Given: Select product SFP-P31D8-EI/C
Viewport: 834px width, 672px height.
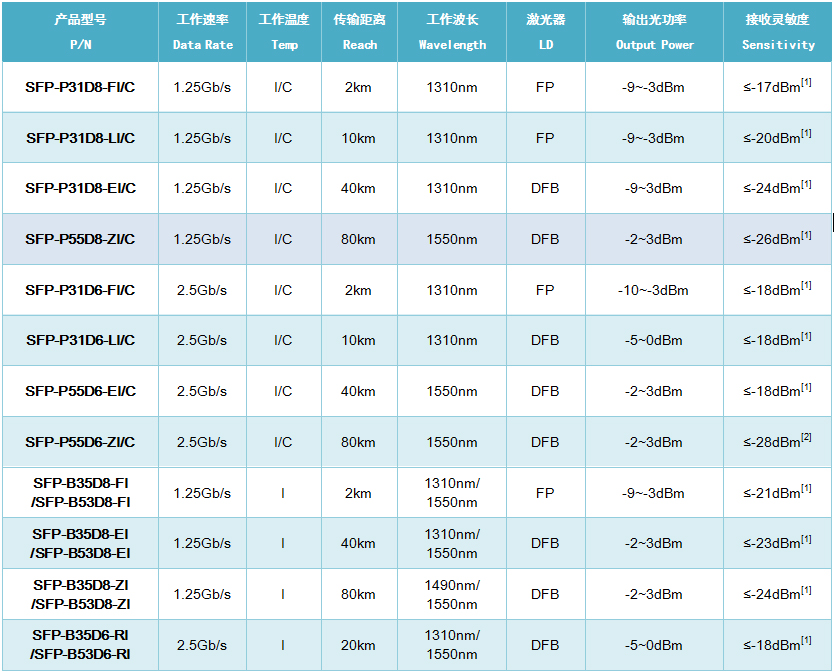Looking at the screenshot, I should [80, 188].
